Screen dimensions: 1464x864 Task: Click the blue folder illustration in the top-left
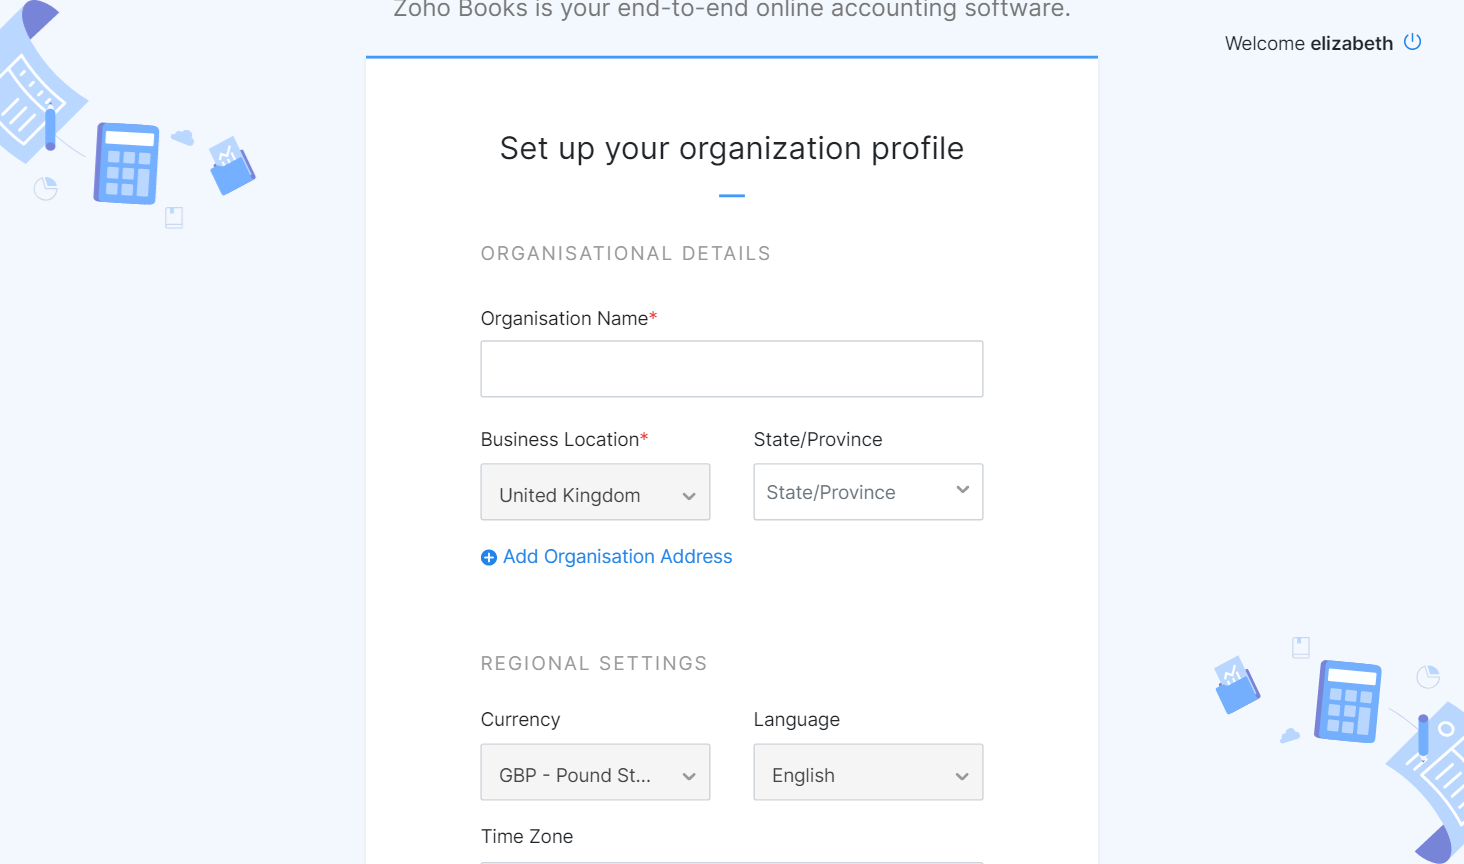pyautogui.click(x=232, y=166)
